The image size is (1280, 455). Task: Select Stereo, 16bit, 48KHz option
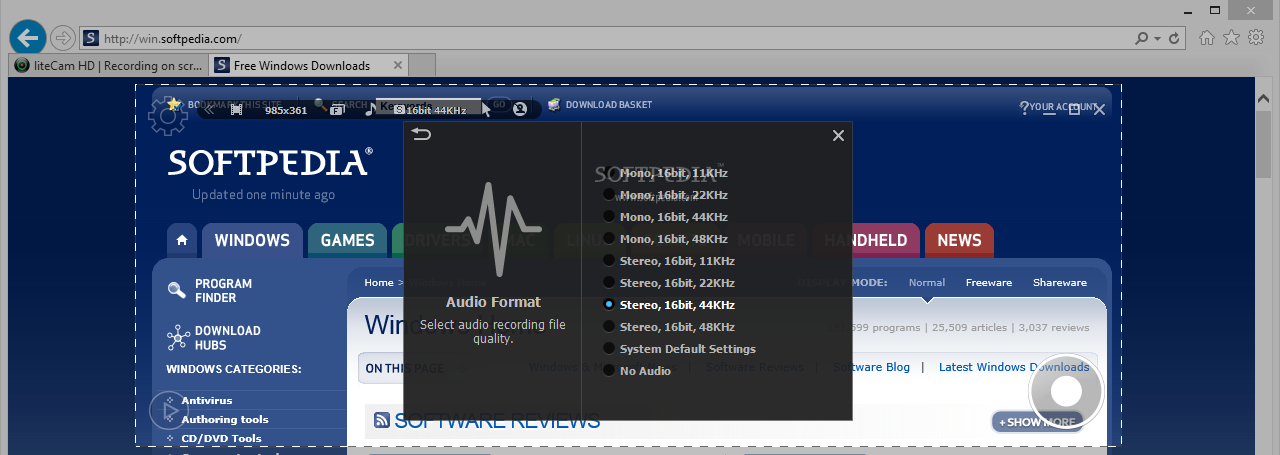[x=669, y=327]
